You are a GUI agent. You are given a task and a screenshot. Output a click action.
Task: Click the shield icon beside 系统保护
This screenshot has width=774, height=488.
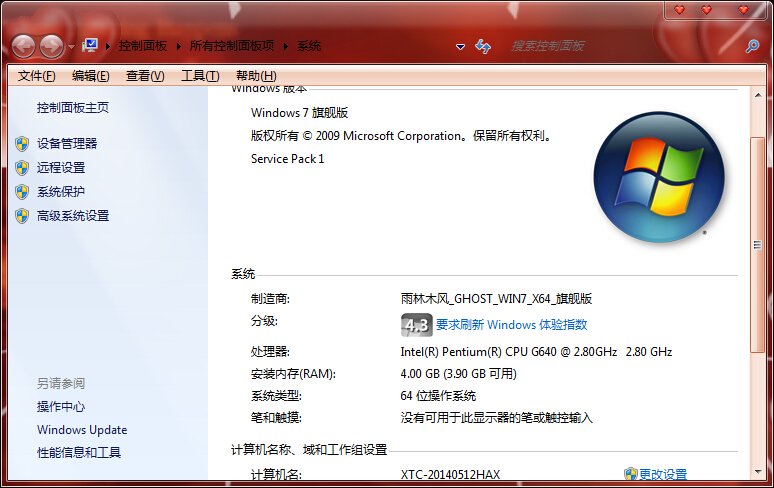click(22, 192)
